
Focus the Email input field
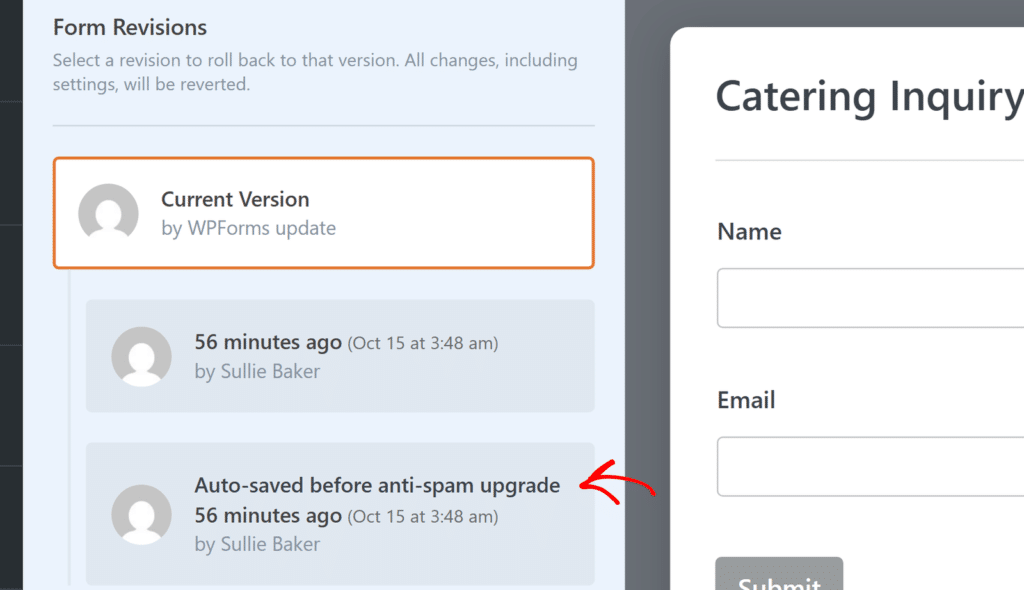click(x=871, y=467)
